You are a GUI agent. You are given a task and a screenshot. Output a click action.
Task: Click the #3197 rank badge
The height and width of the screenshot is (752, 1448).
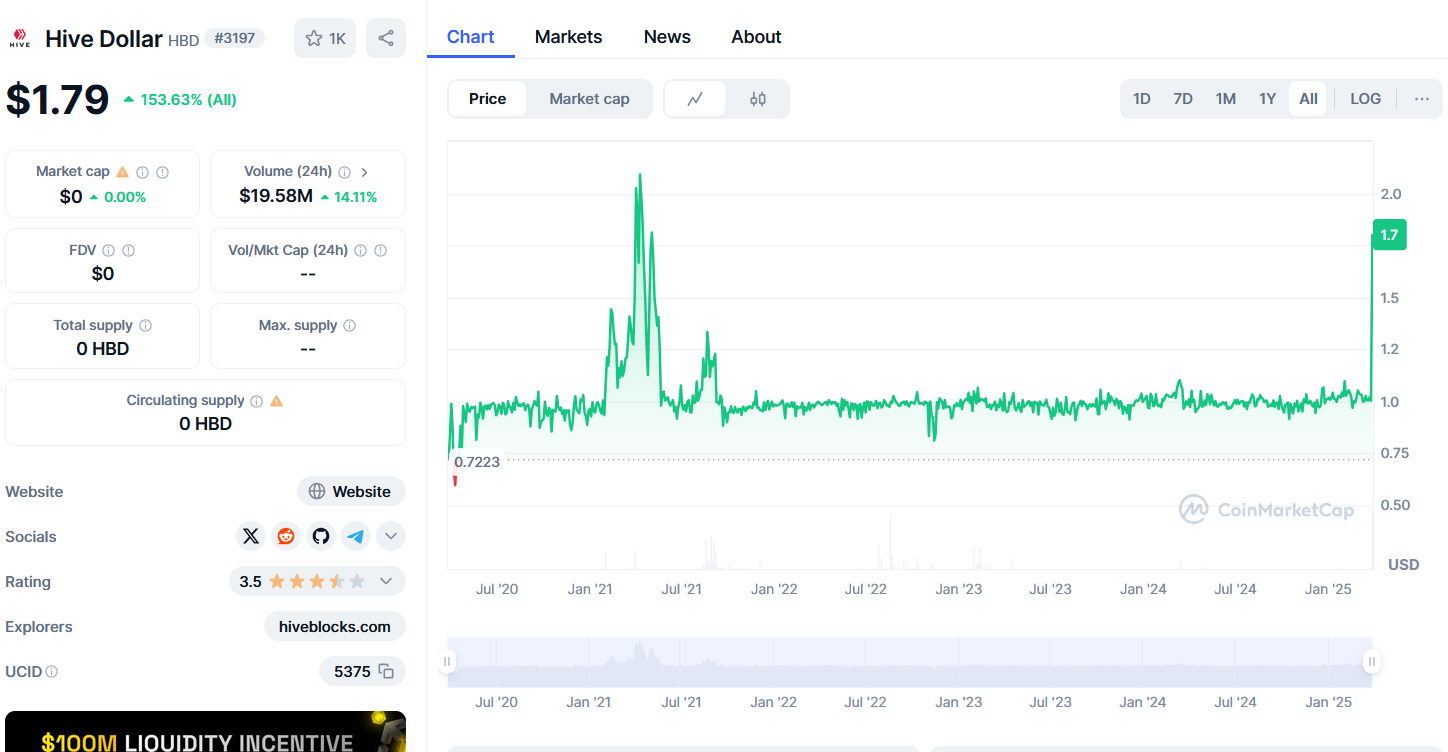[235, 38]
